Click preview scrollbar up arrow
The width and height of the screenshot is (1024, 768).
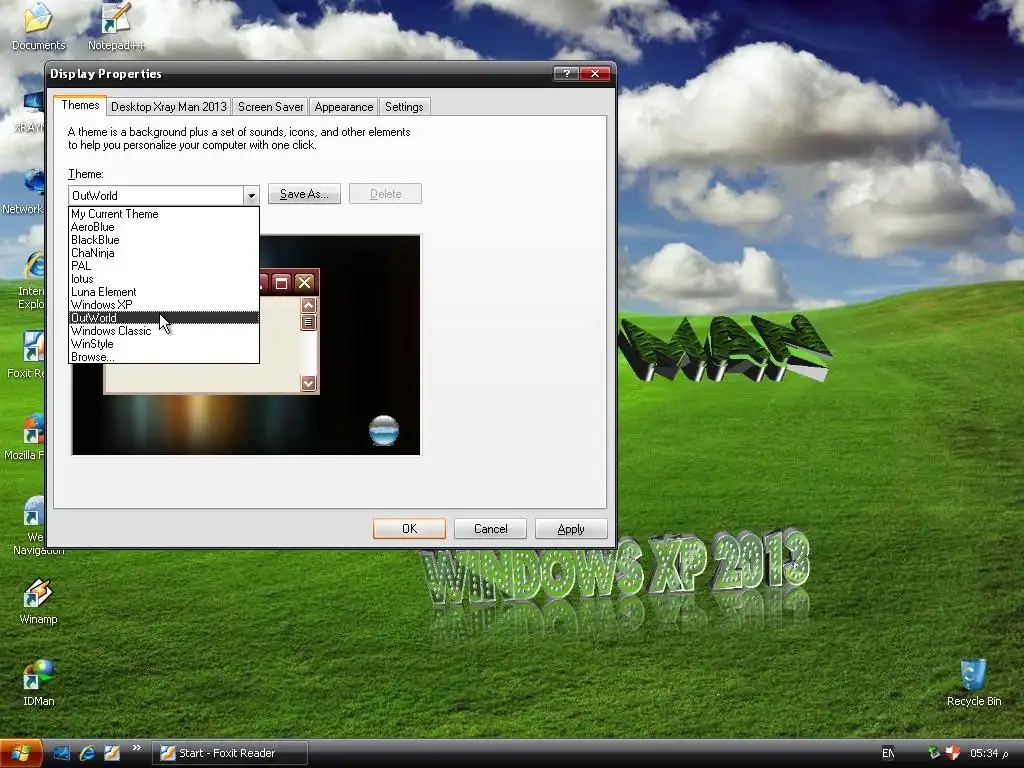click(x=308, y=305)
